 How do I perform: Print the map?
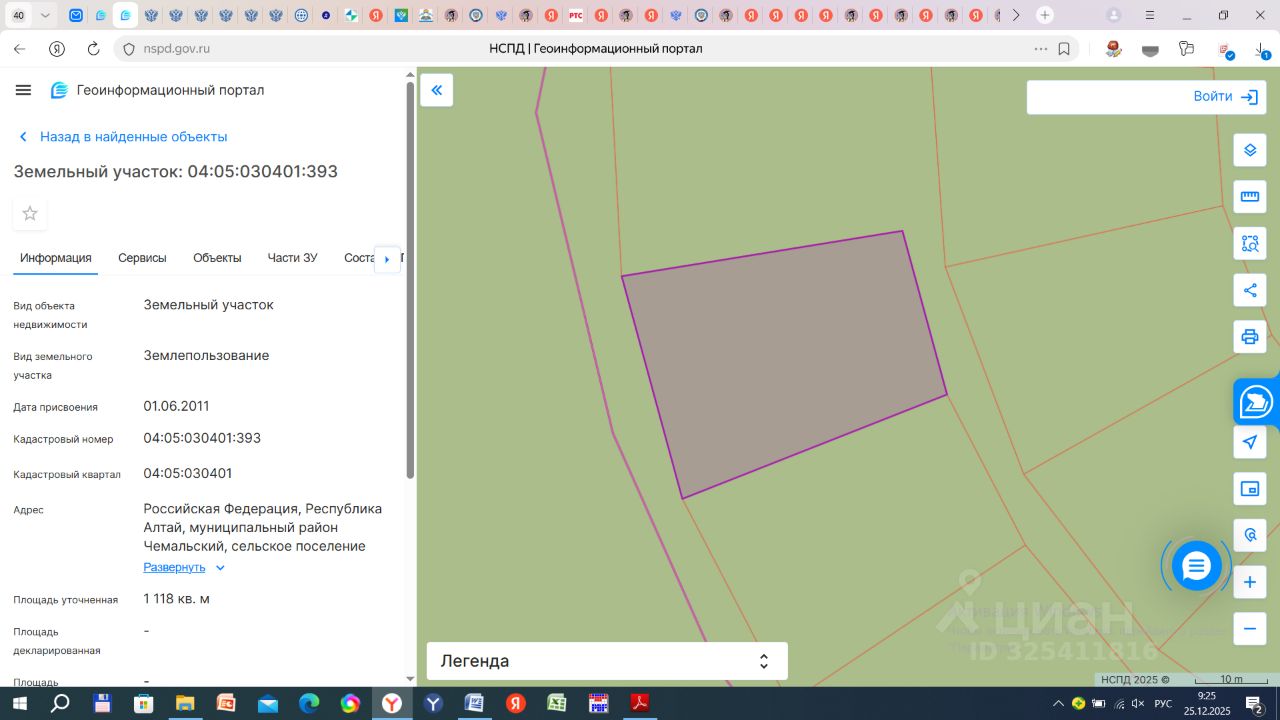(1250, 336)
